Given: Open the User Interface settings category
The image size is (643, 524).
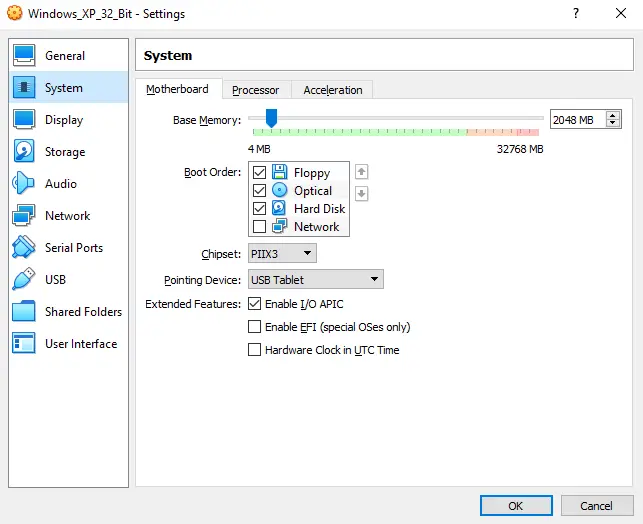Looking at the screenshot, I should click(68, 343).
